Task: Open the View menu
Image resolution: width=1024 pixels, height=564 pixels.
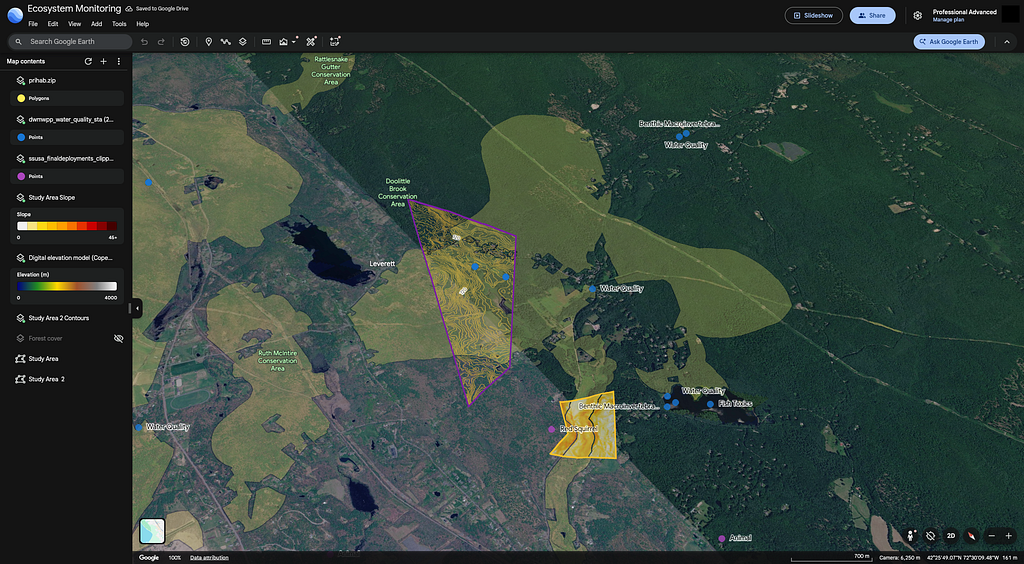Action: click(x=74, y=24)
